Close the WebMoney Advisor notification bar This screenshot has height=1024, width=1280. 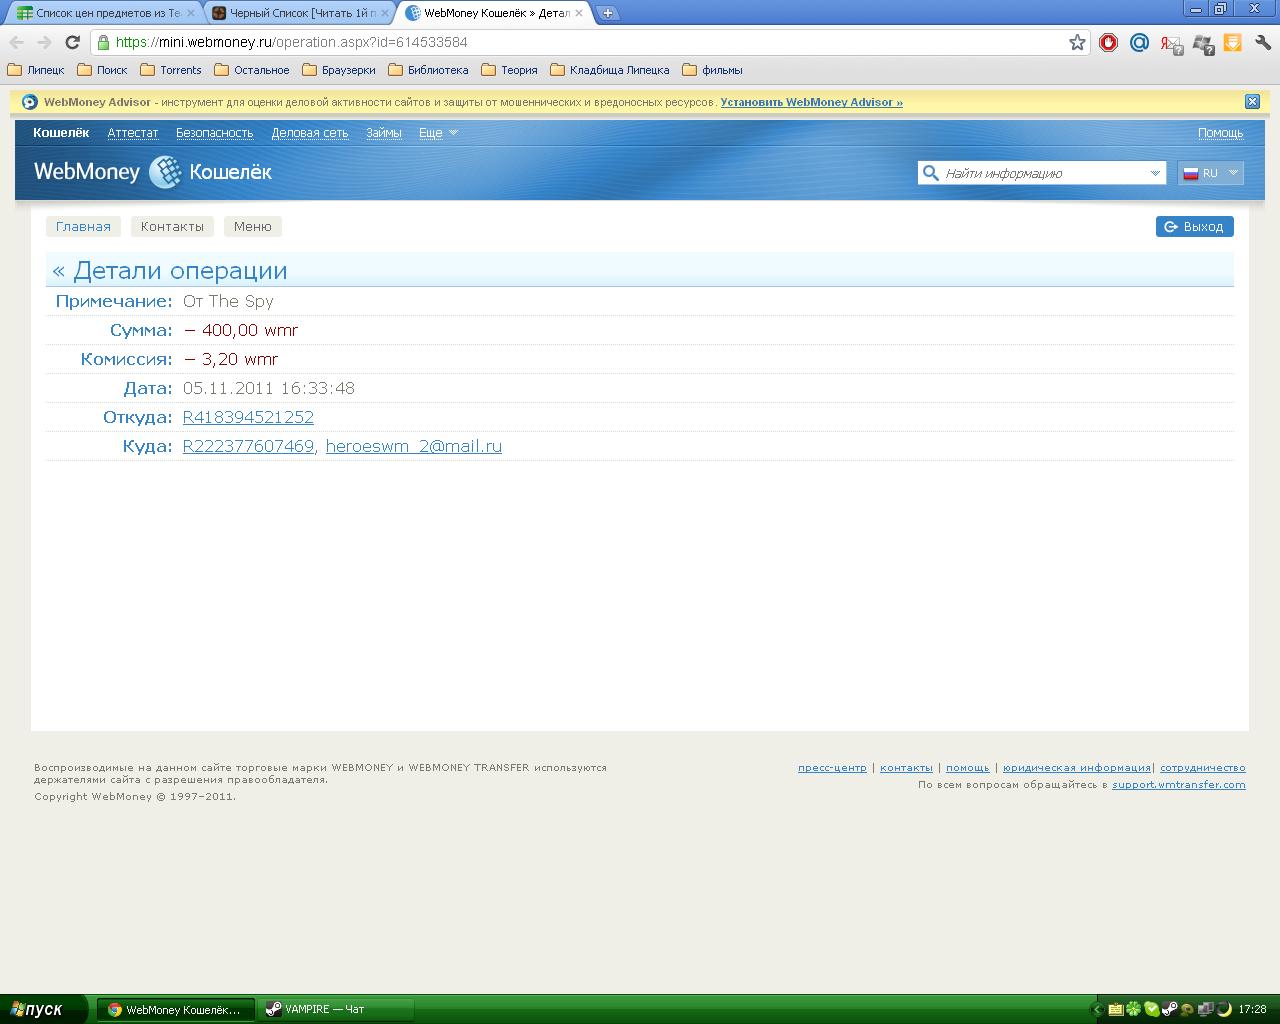tap(1252, 101)
